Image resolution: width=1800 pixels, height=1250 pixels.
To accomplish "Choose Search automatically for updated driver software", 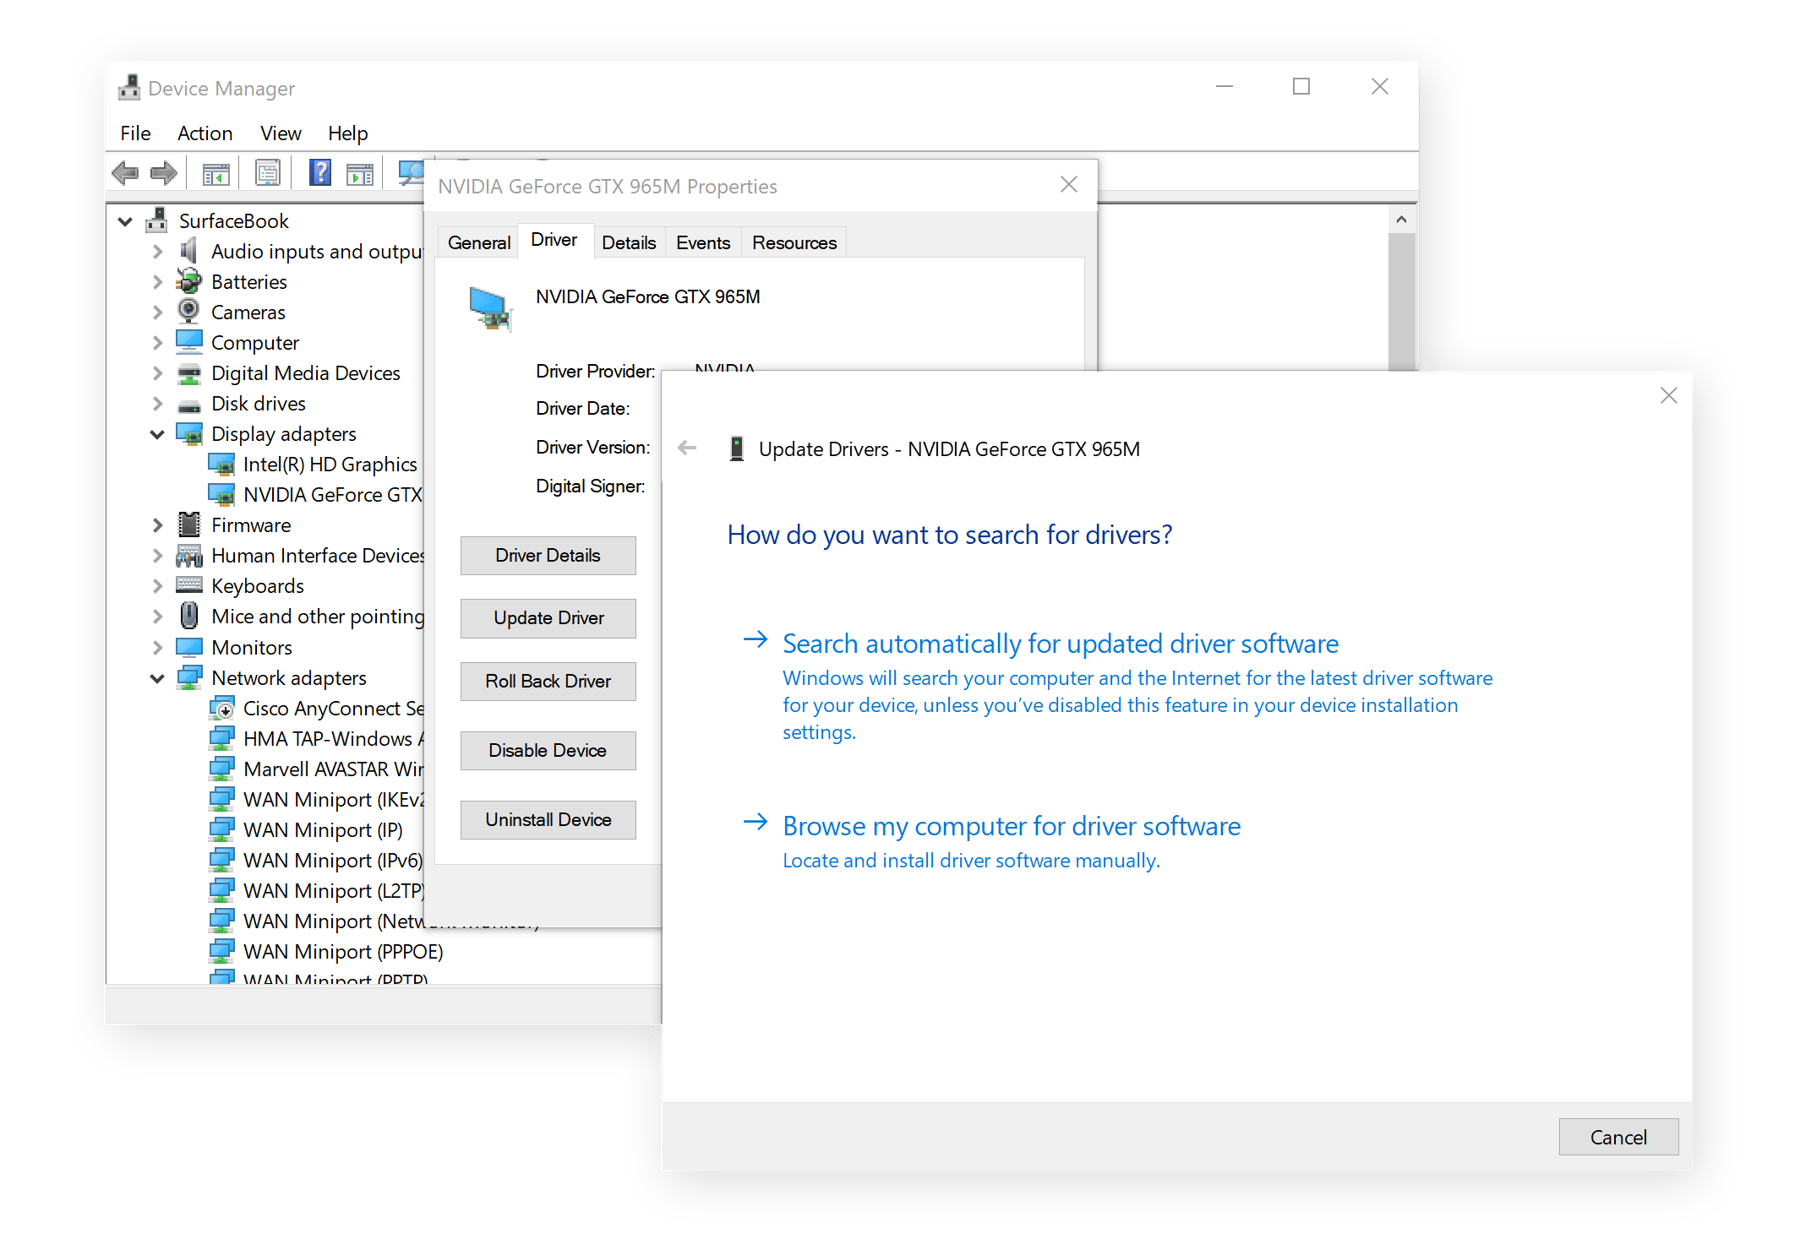I will tap(1060, 644).
